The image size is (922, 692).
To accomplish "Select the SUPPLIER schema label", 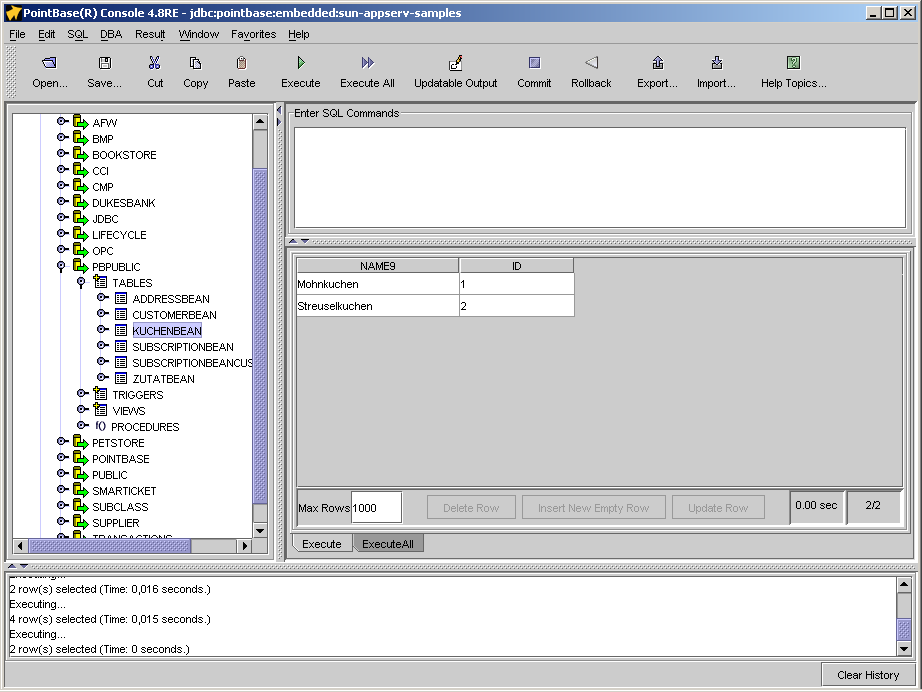I will (x=116, y=523).
